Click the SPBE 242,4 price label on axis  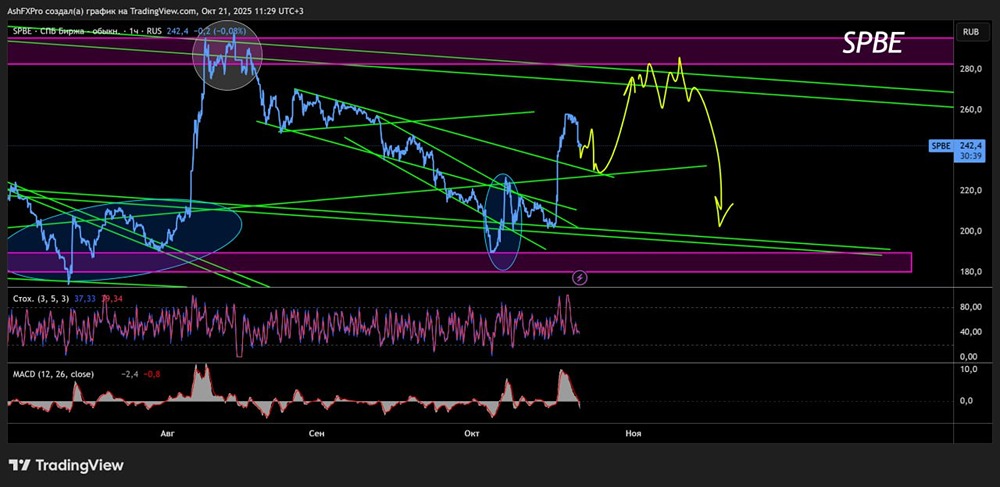959,146
